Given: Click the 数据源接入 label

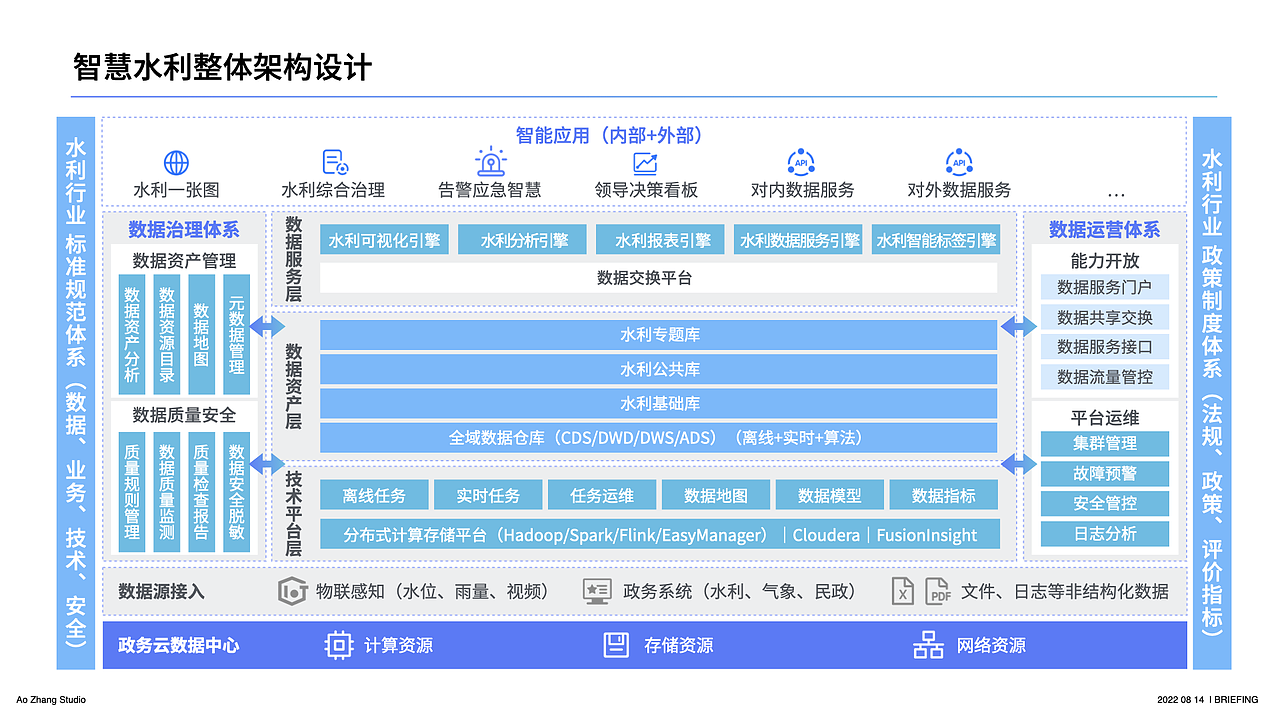Looking at the screenshot, I should click(161, 591).
